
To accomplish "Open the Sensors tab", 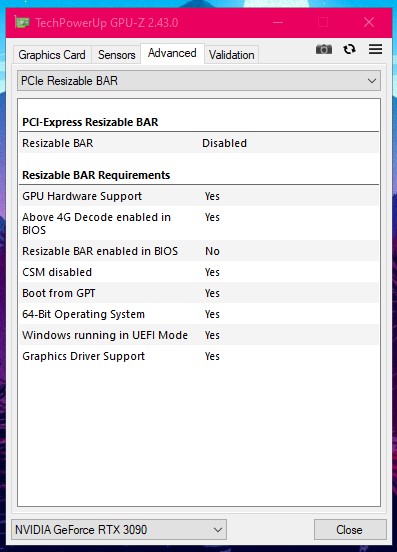I will click(x=116, y=55).
